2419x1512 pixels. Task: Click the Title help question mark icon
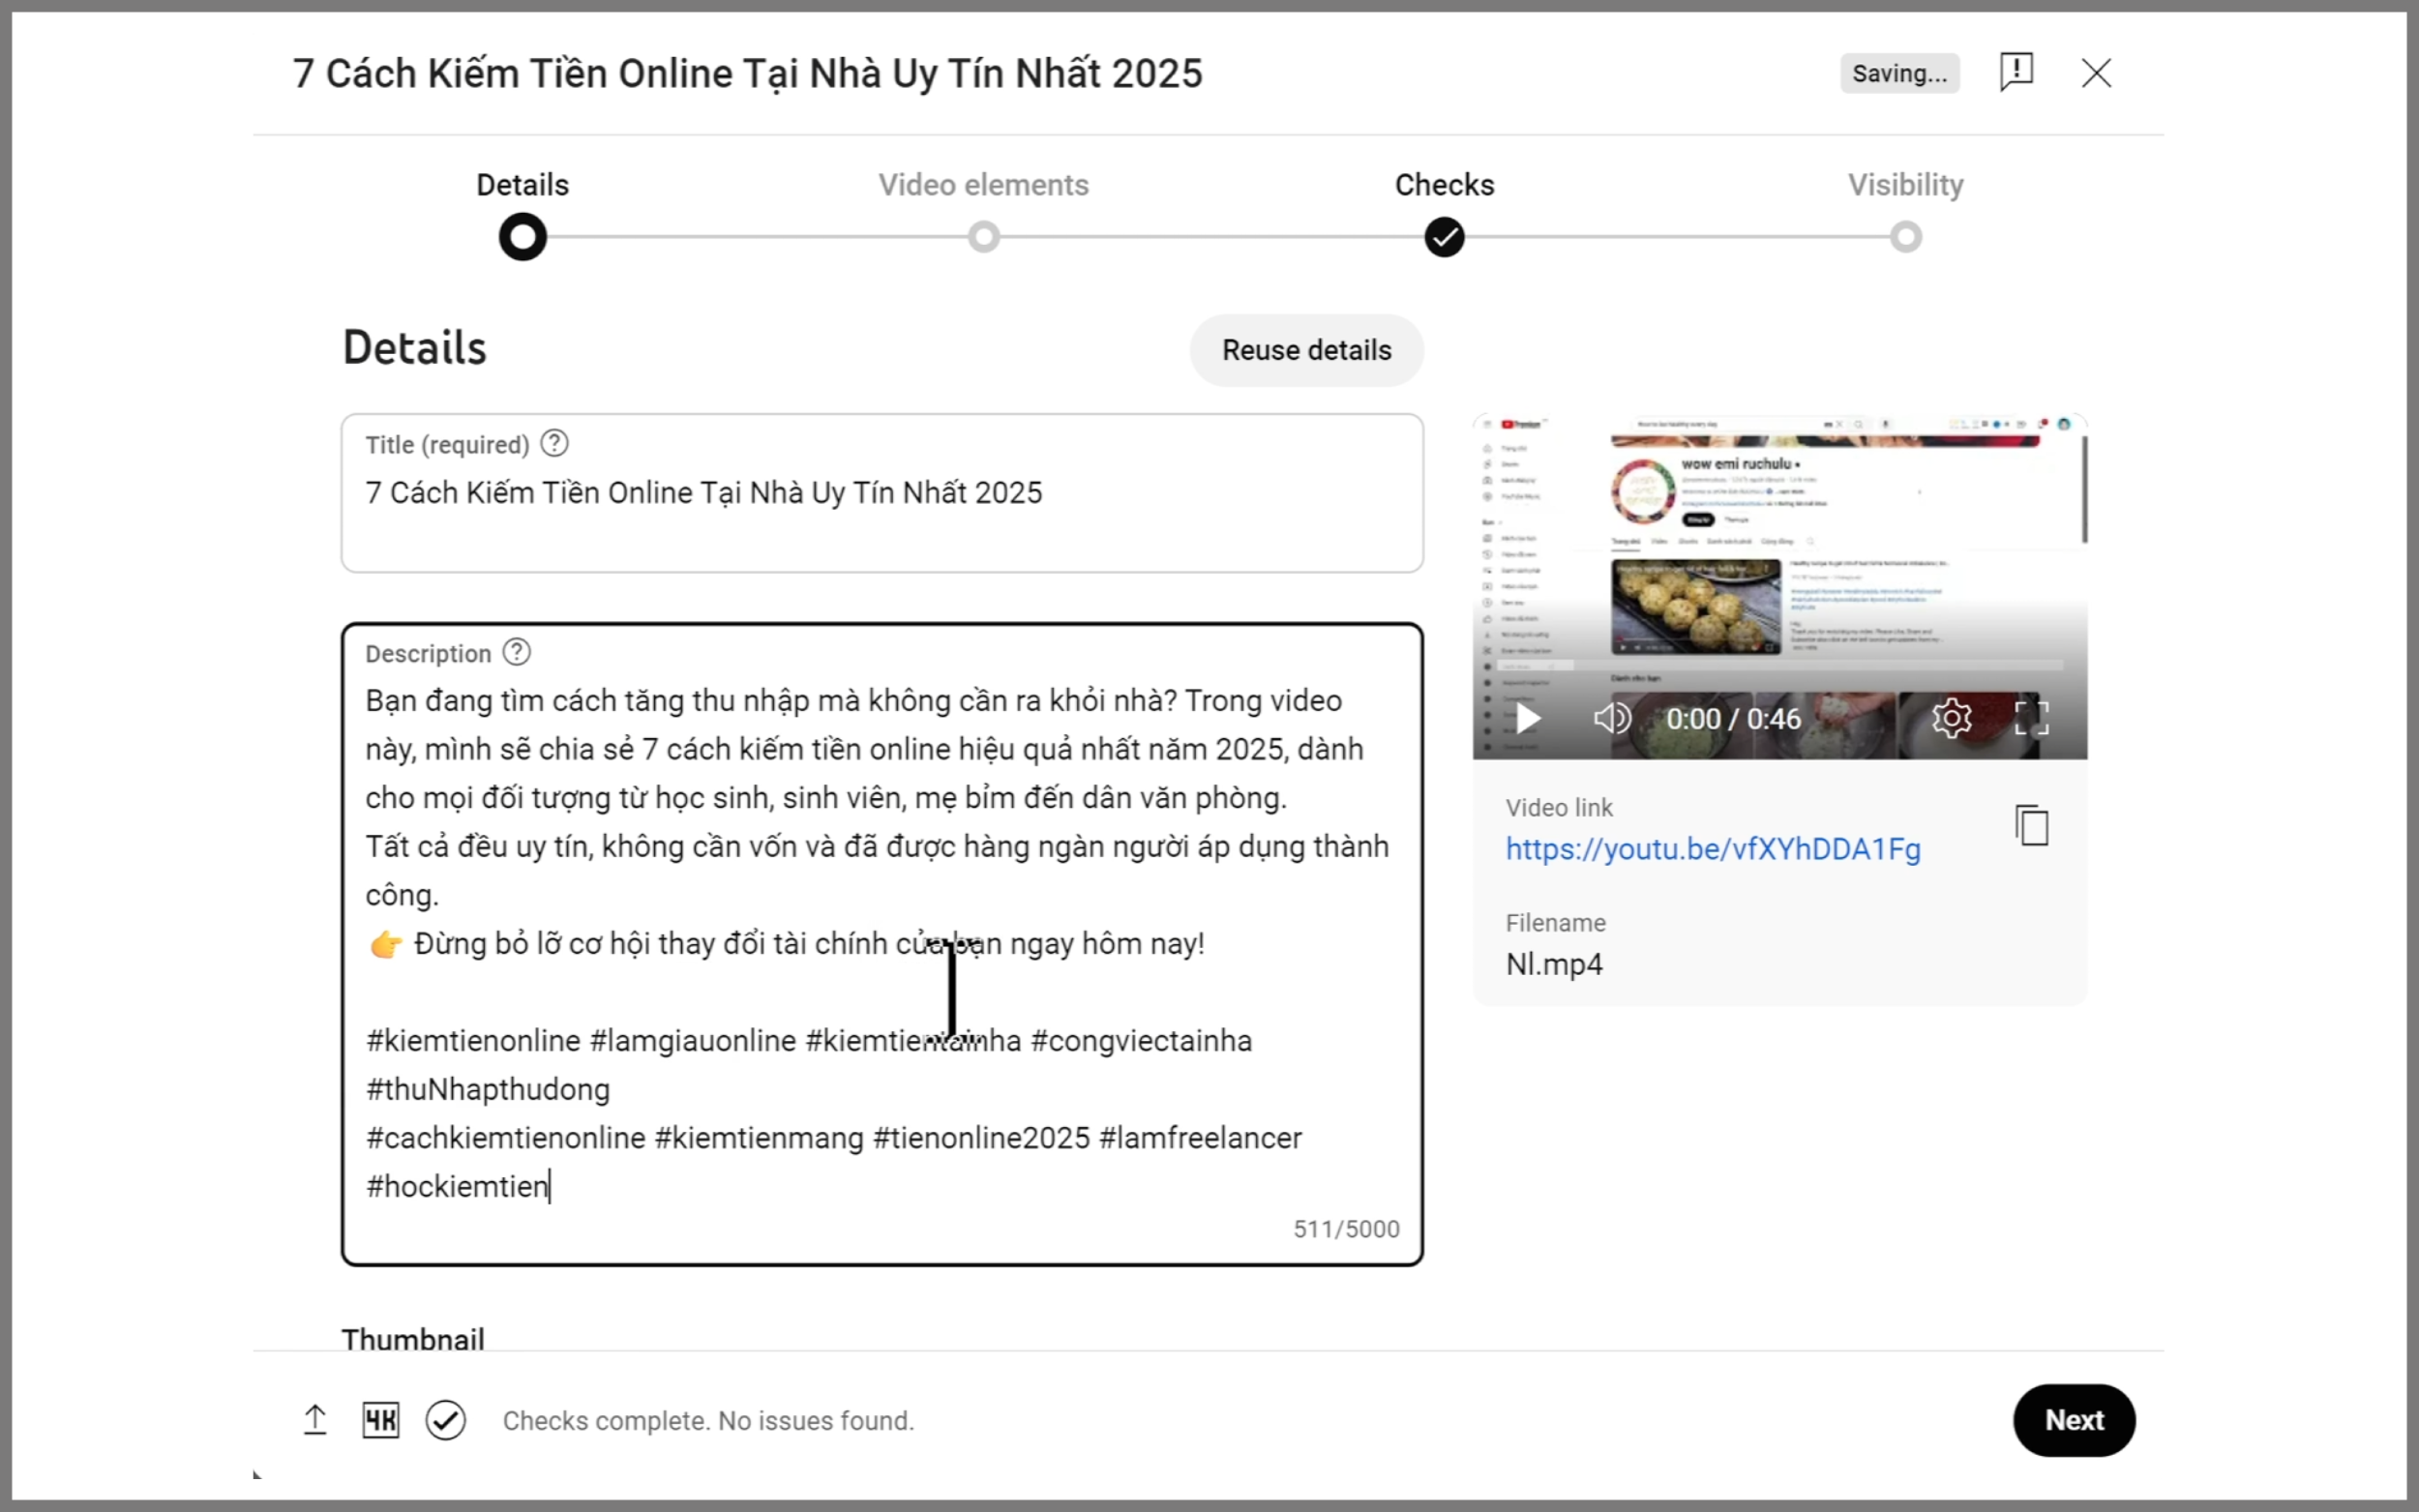(554, 443)
